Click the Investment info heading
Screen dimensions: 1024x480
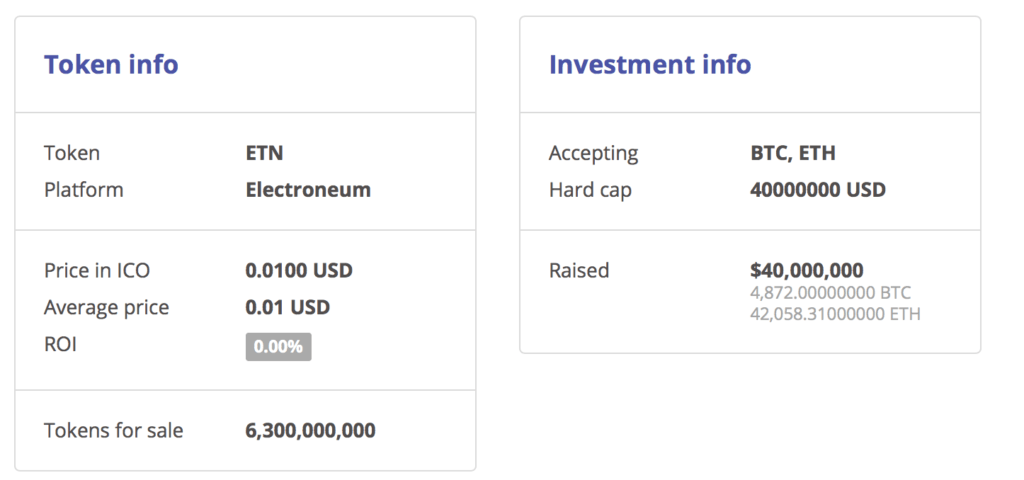(650, 64)
